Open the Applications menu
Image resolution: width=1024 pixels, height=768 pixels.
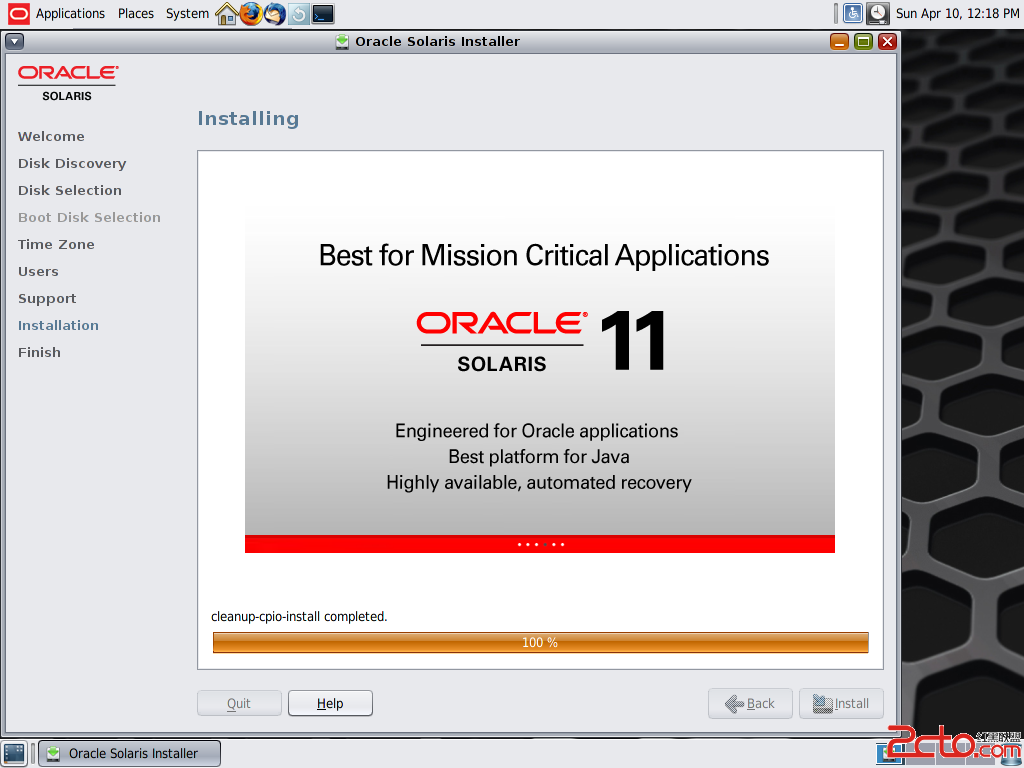[x=70, y=14]
